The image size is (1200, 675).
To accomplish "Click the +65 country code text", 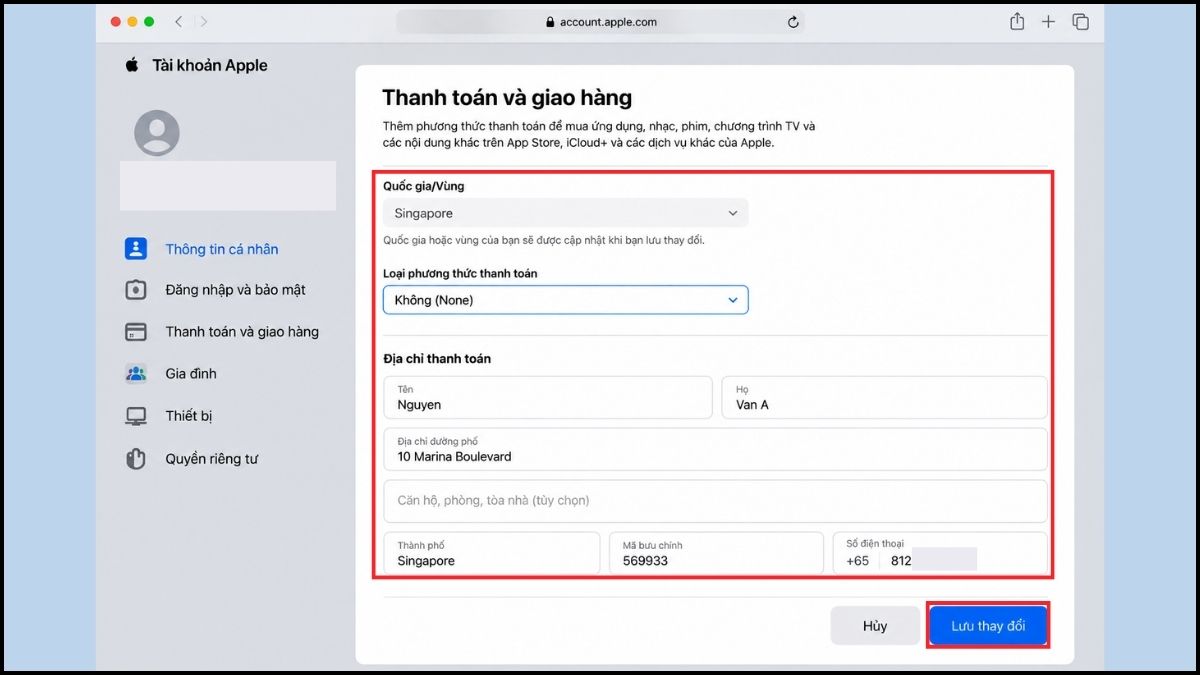I will pos(857,561).
